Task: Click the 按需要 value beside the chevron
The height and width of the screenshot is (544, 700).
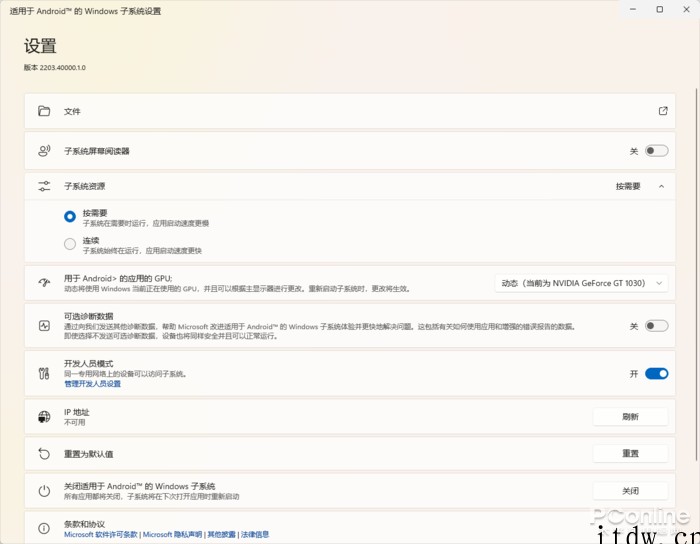Action: click(628, 186)
